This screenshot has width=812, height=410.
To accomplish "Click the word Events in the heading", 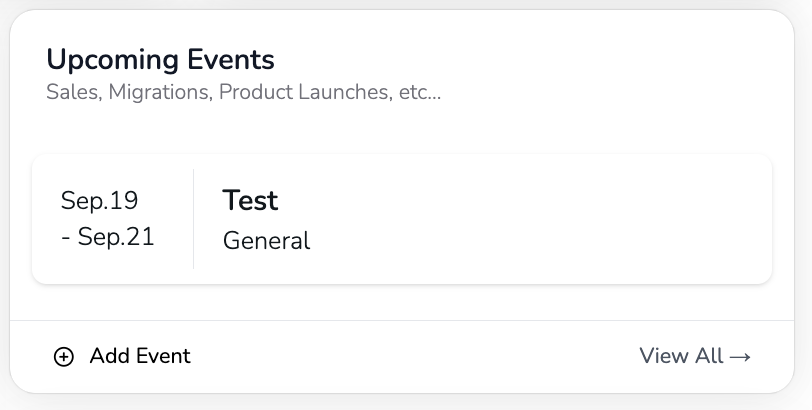I will click(x=230, y=60).
